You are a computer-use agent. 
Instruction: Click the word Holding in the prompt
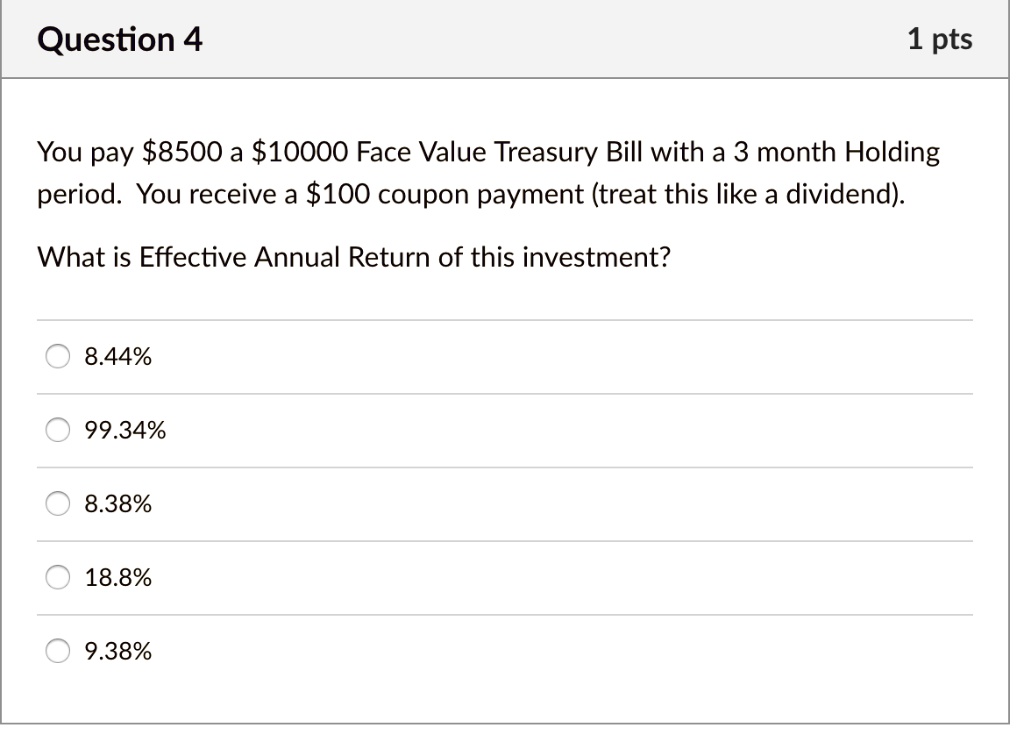click(x=893, y=152)
